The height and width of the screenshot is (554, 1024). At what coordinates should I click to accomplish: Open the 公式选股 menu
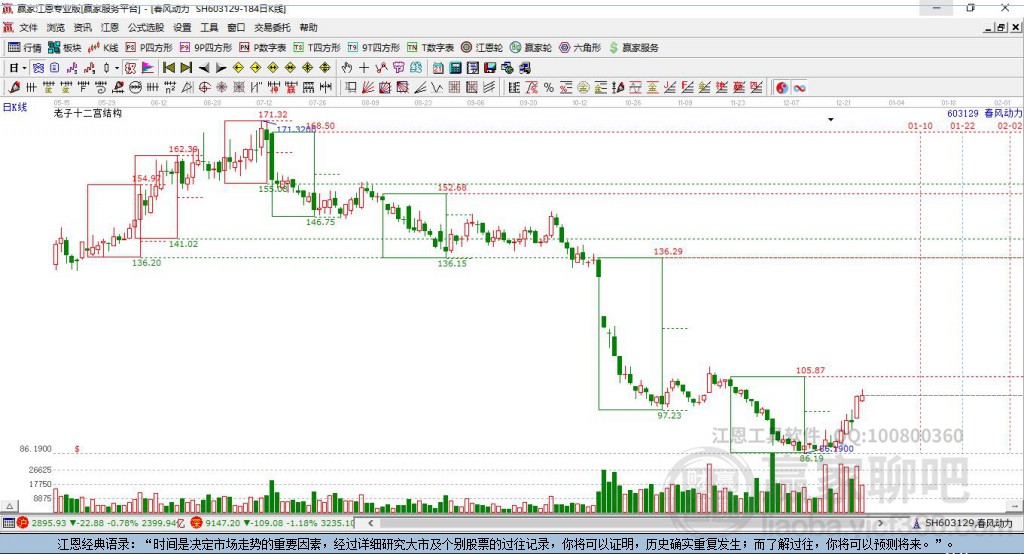coord(146,27)
